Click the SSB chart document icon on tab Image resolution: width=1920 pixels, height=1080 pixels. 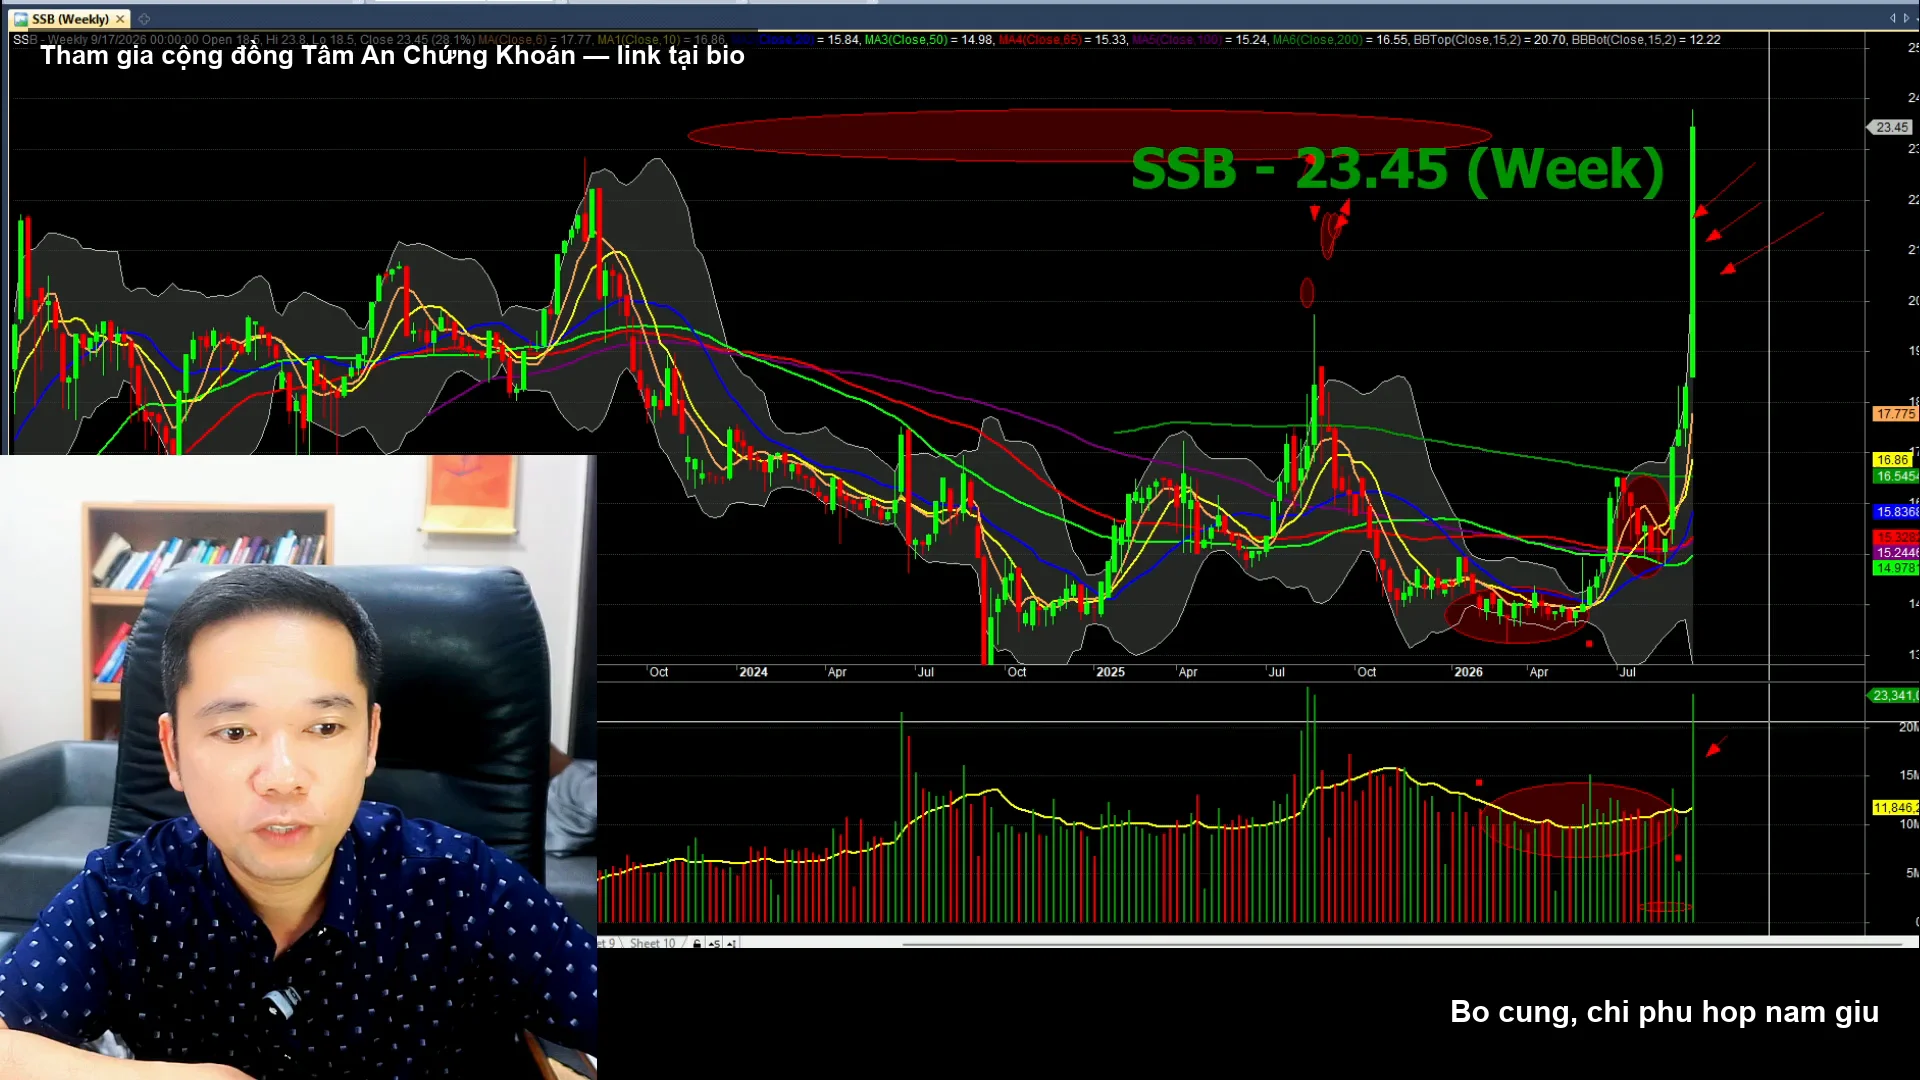click(x=21, y=19)
